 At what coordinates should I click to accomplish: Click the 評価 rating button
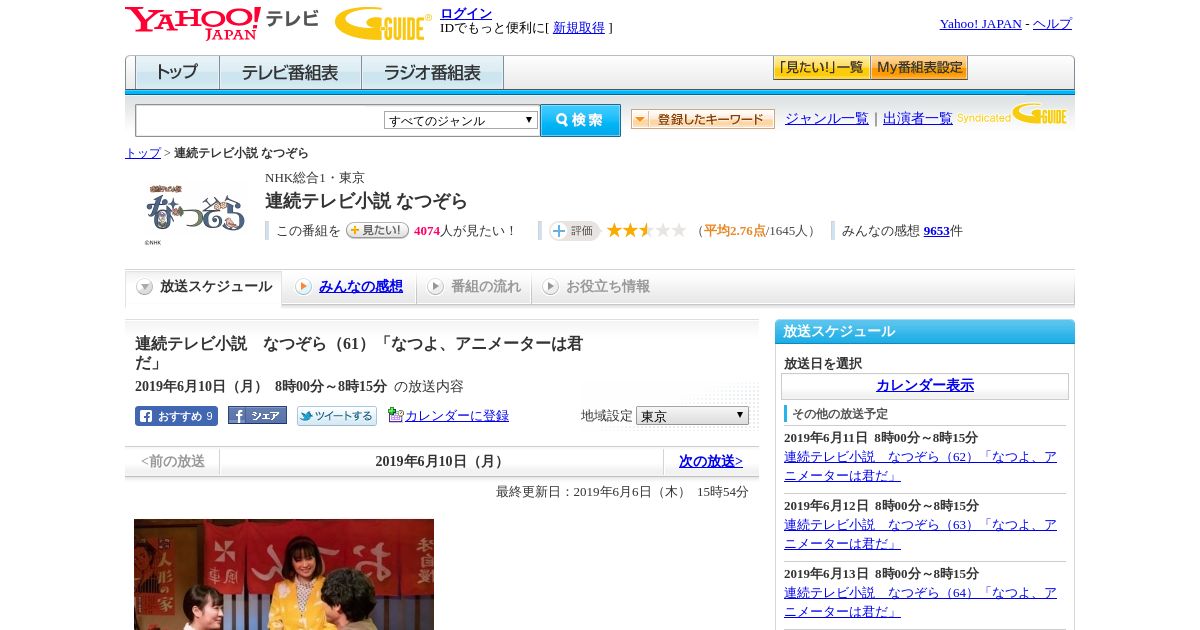coord(574,231)
